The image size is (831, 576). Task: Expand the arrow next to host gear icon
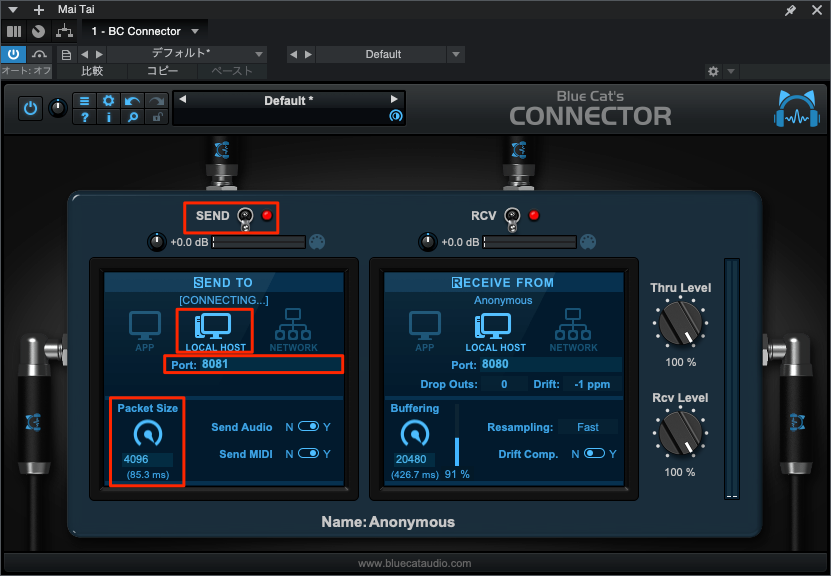(x=731, y=71)
